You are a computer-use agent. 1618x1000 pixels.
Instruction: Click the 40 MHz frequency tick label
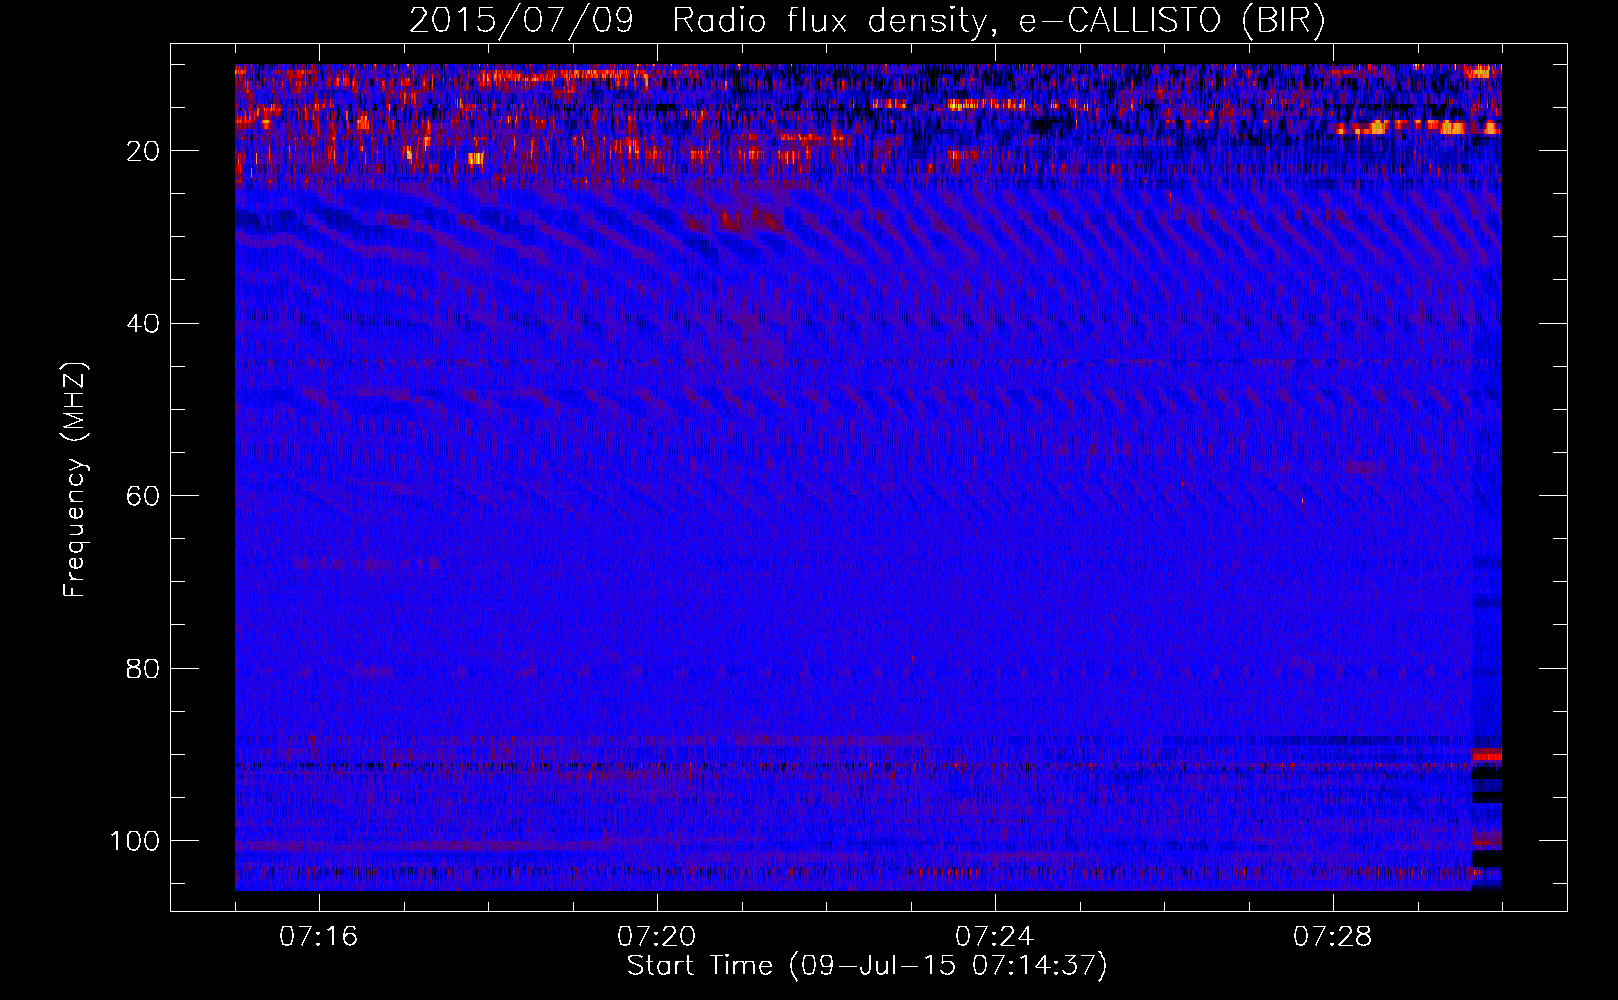coord(143,324)
